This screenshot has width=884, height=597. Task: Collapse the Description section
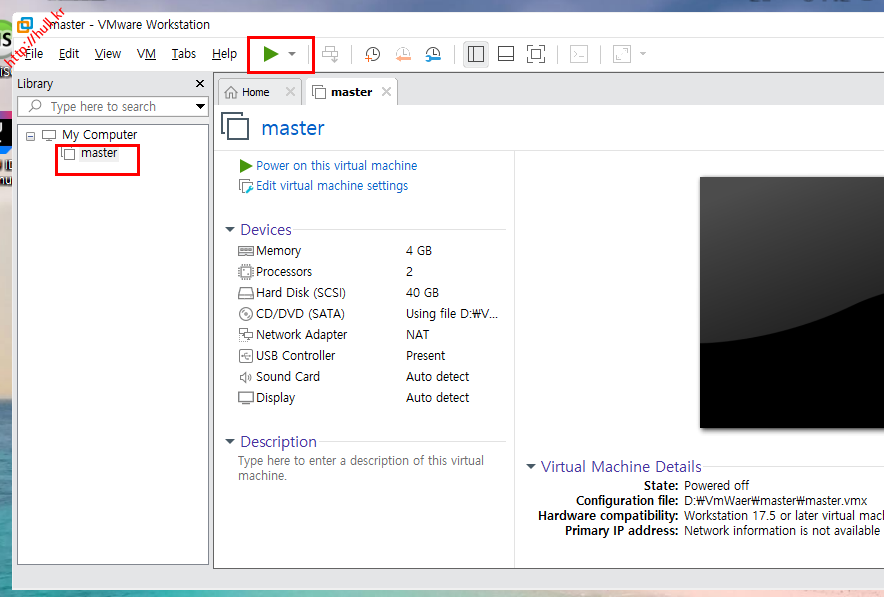230,441
